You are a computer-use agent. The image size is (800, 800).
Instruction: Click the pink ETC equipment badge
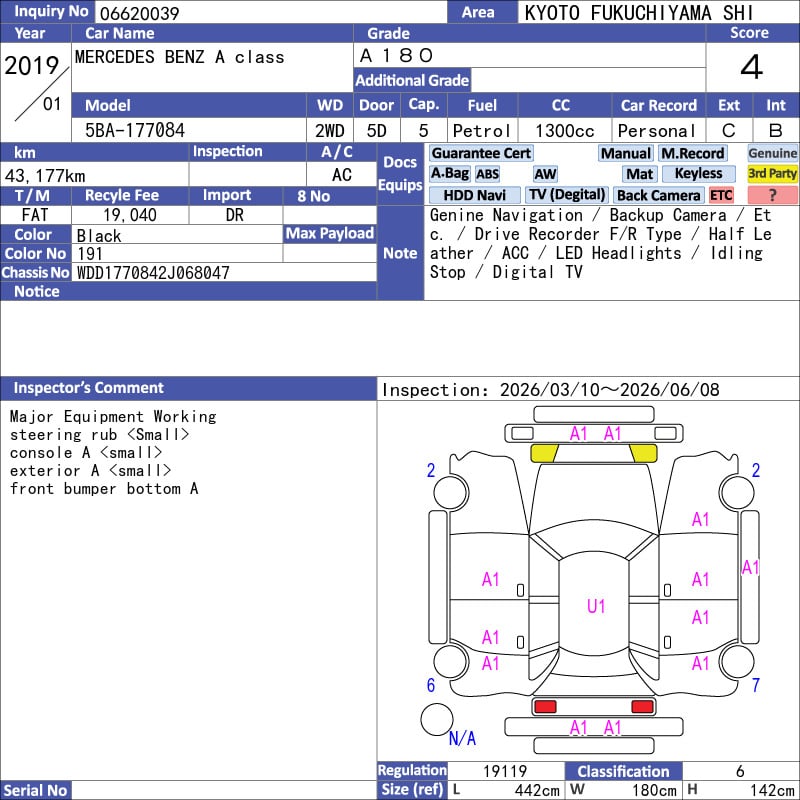click(721, 195)
